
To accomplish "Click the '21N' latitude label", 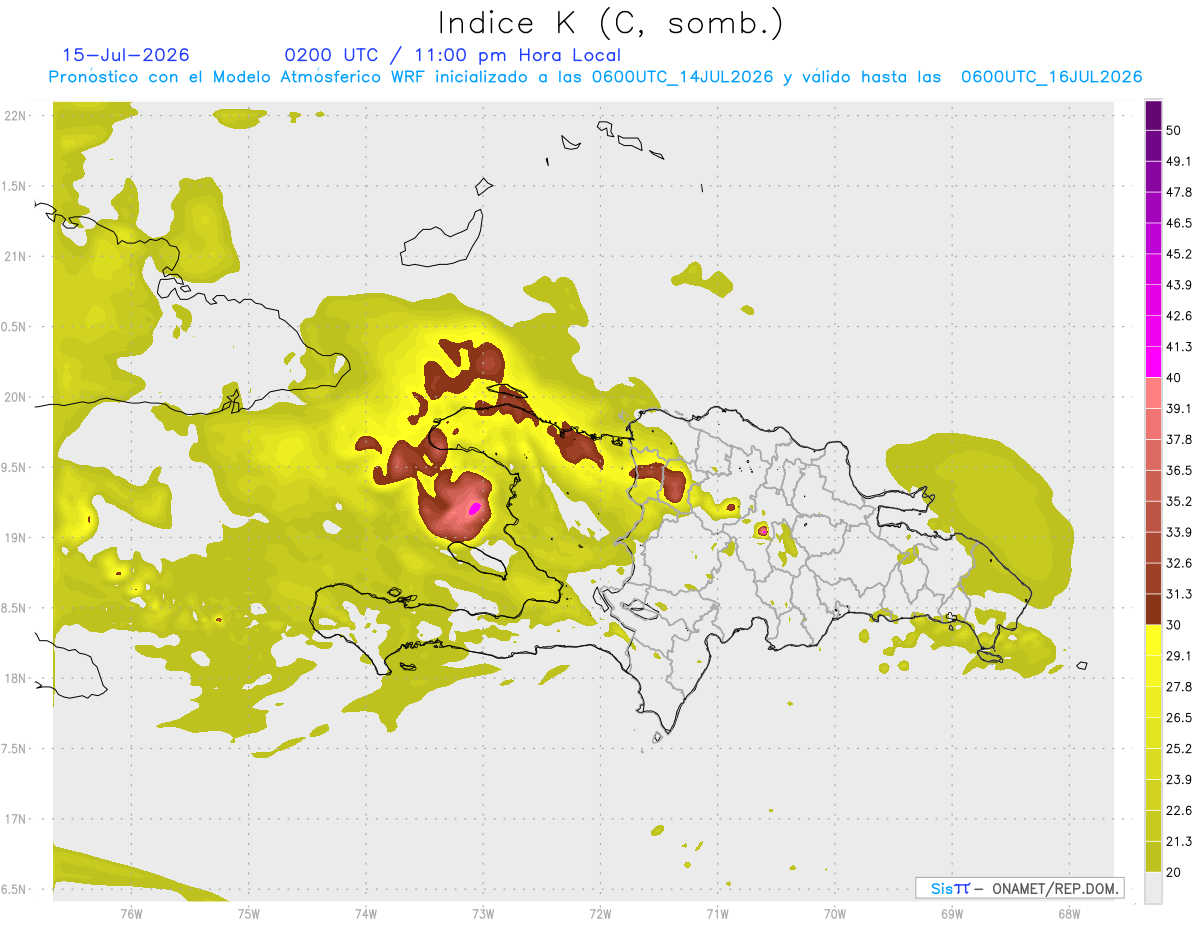I will (x=16, y=256).
